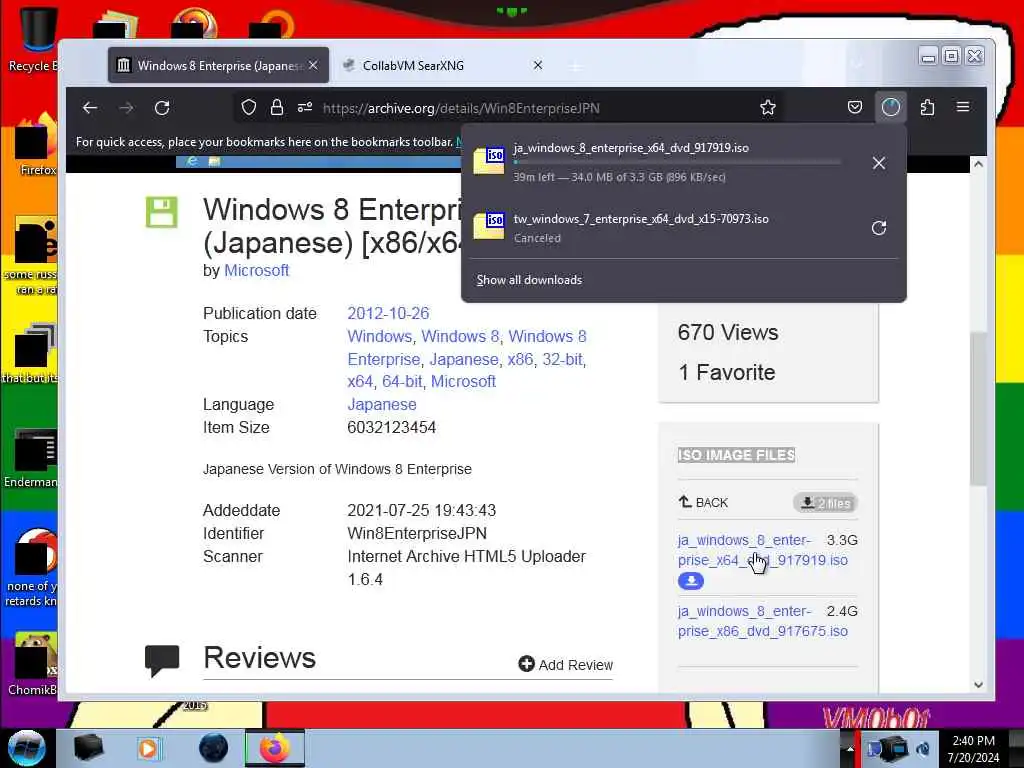
Task: Close the Windows 8 Enterprise tab
Action: 313,65
